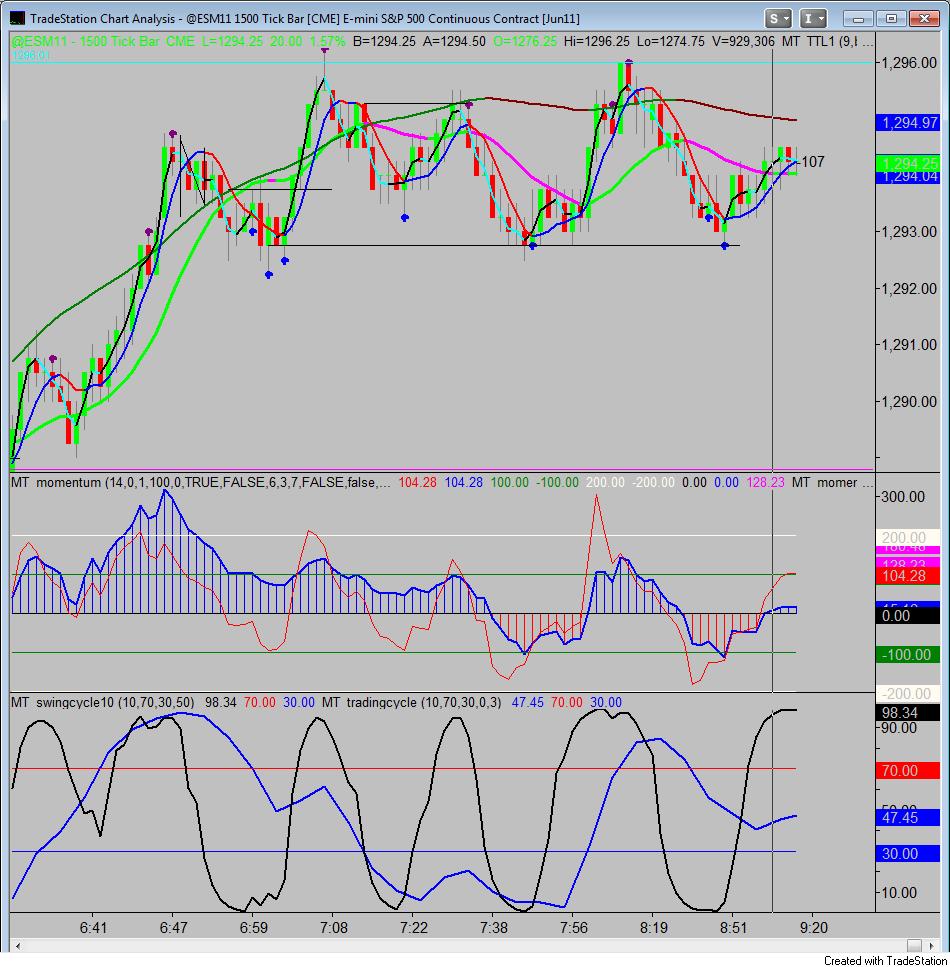Viewport: 950px width, 967px height.
Task: Open the I dropdown in title bar
Action: coord(813,19)
